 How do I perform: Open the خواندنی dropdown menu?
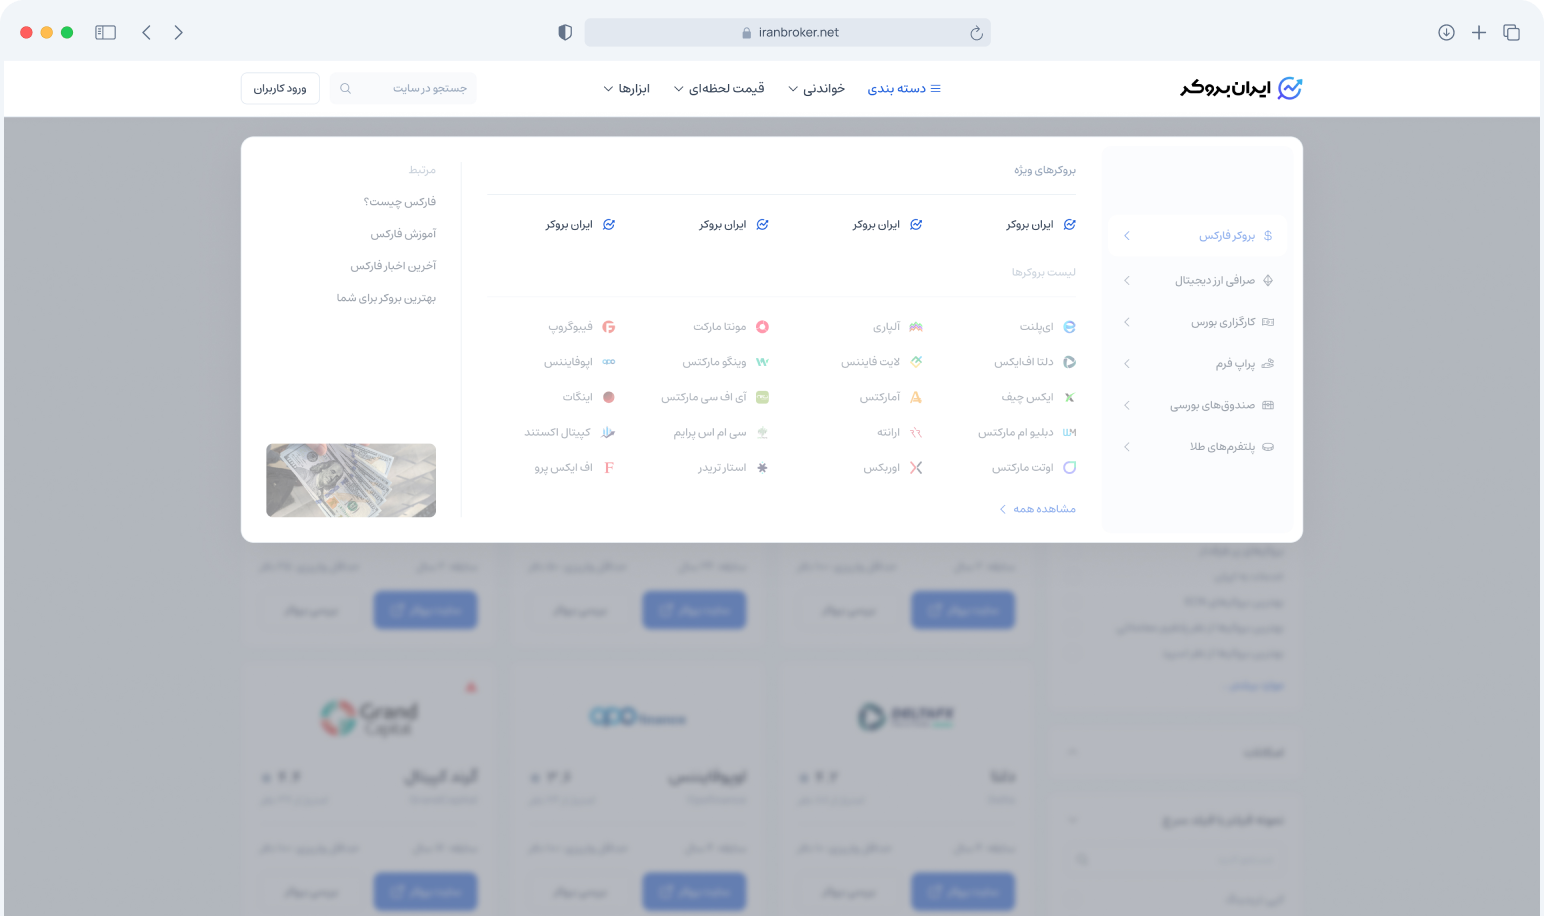pyautogui.click(x=816, y=89)
